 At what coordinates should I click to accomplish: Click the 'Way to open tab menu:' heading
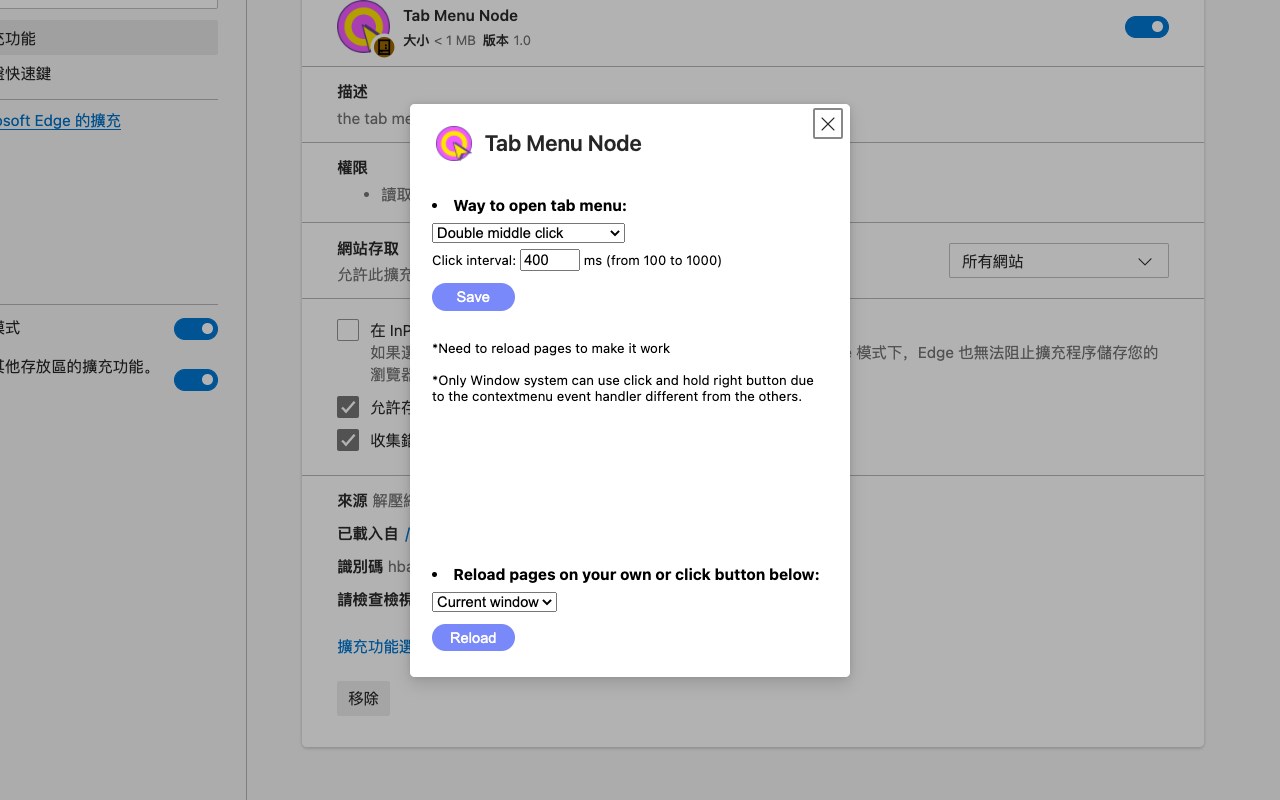540,206
